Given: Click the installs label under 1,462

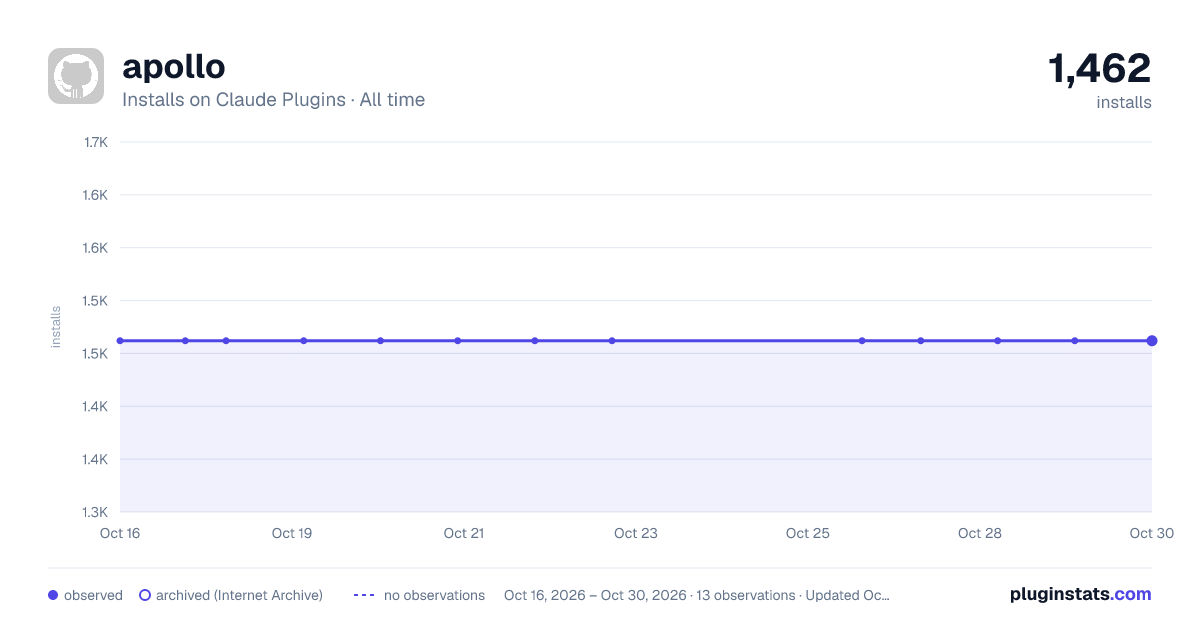Looking at the screenshot, I should point(1124,102).
